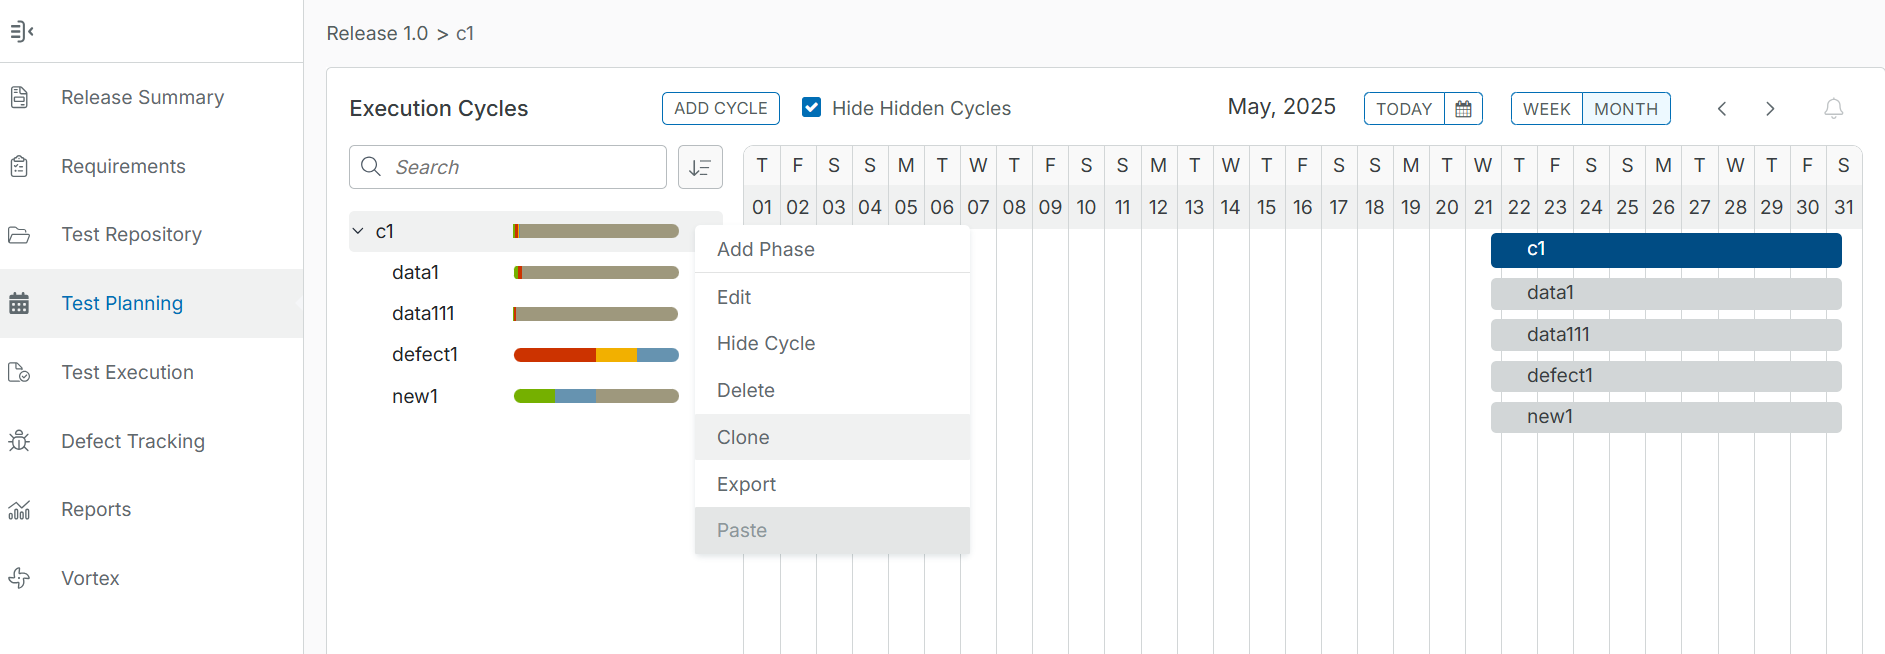Click the notification bell icon
This screenshot has height=654, width=1885.
pyautogui.click(x=1833, y=109)
